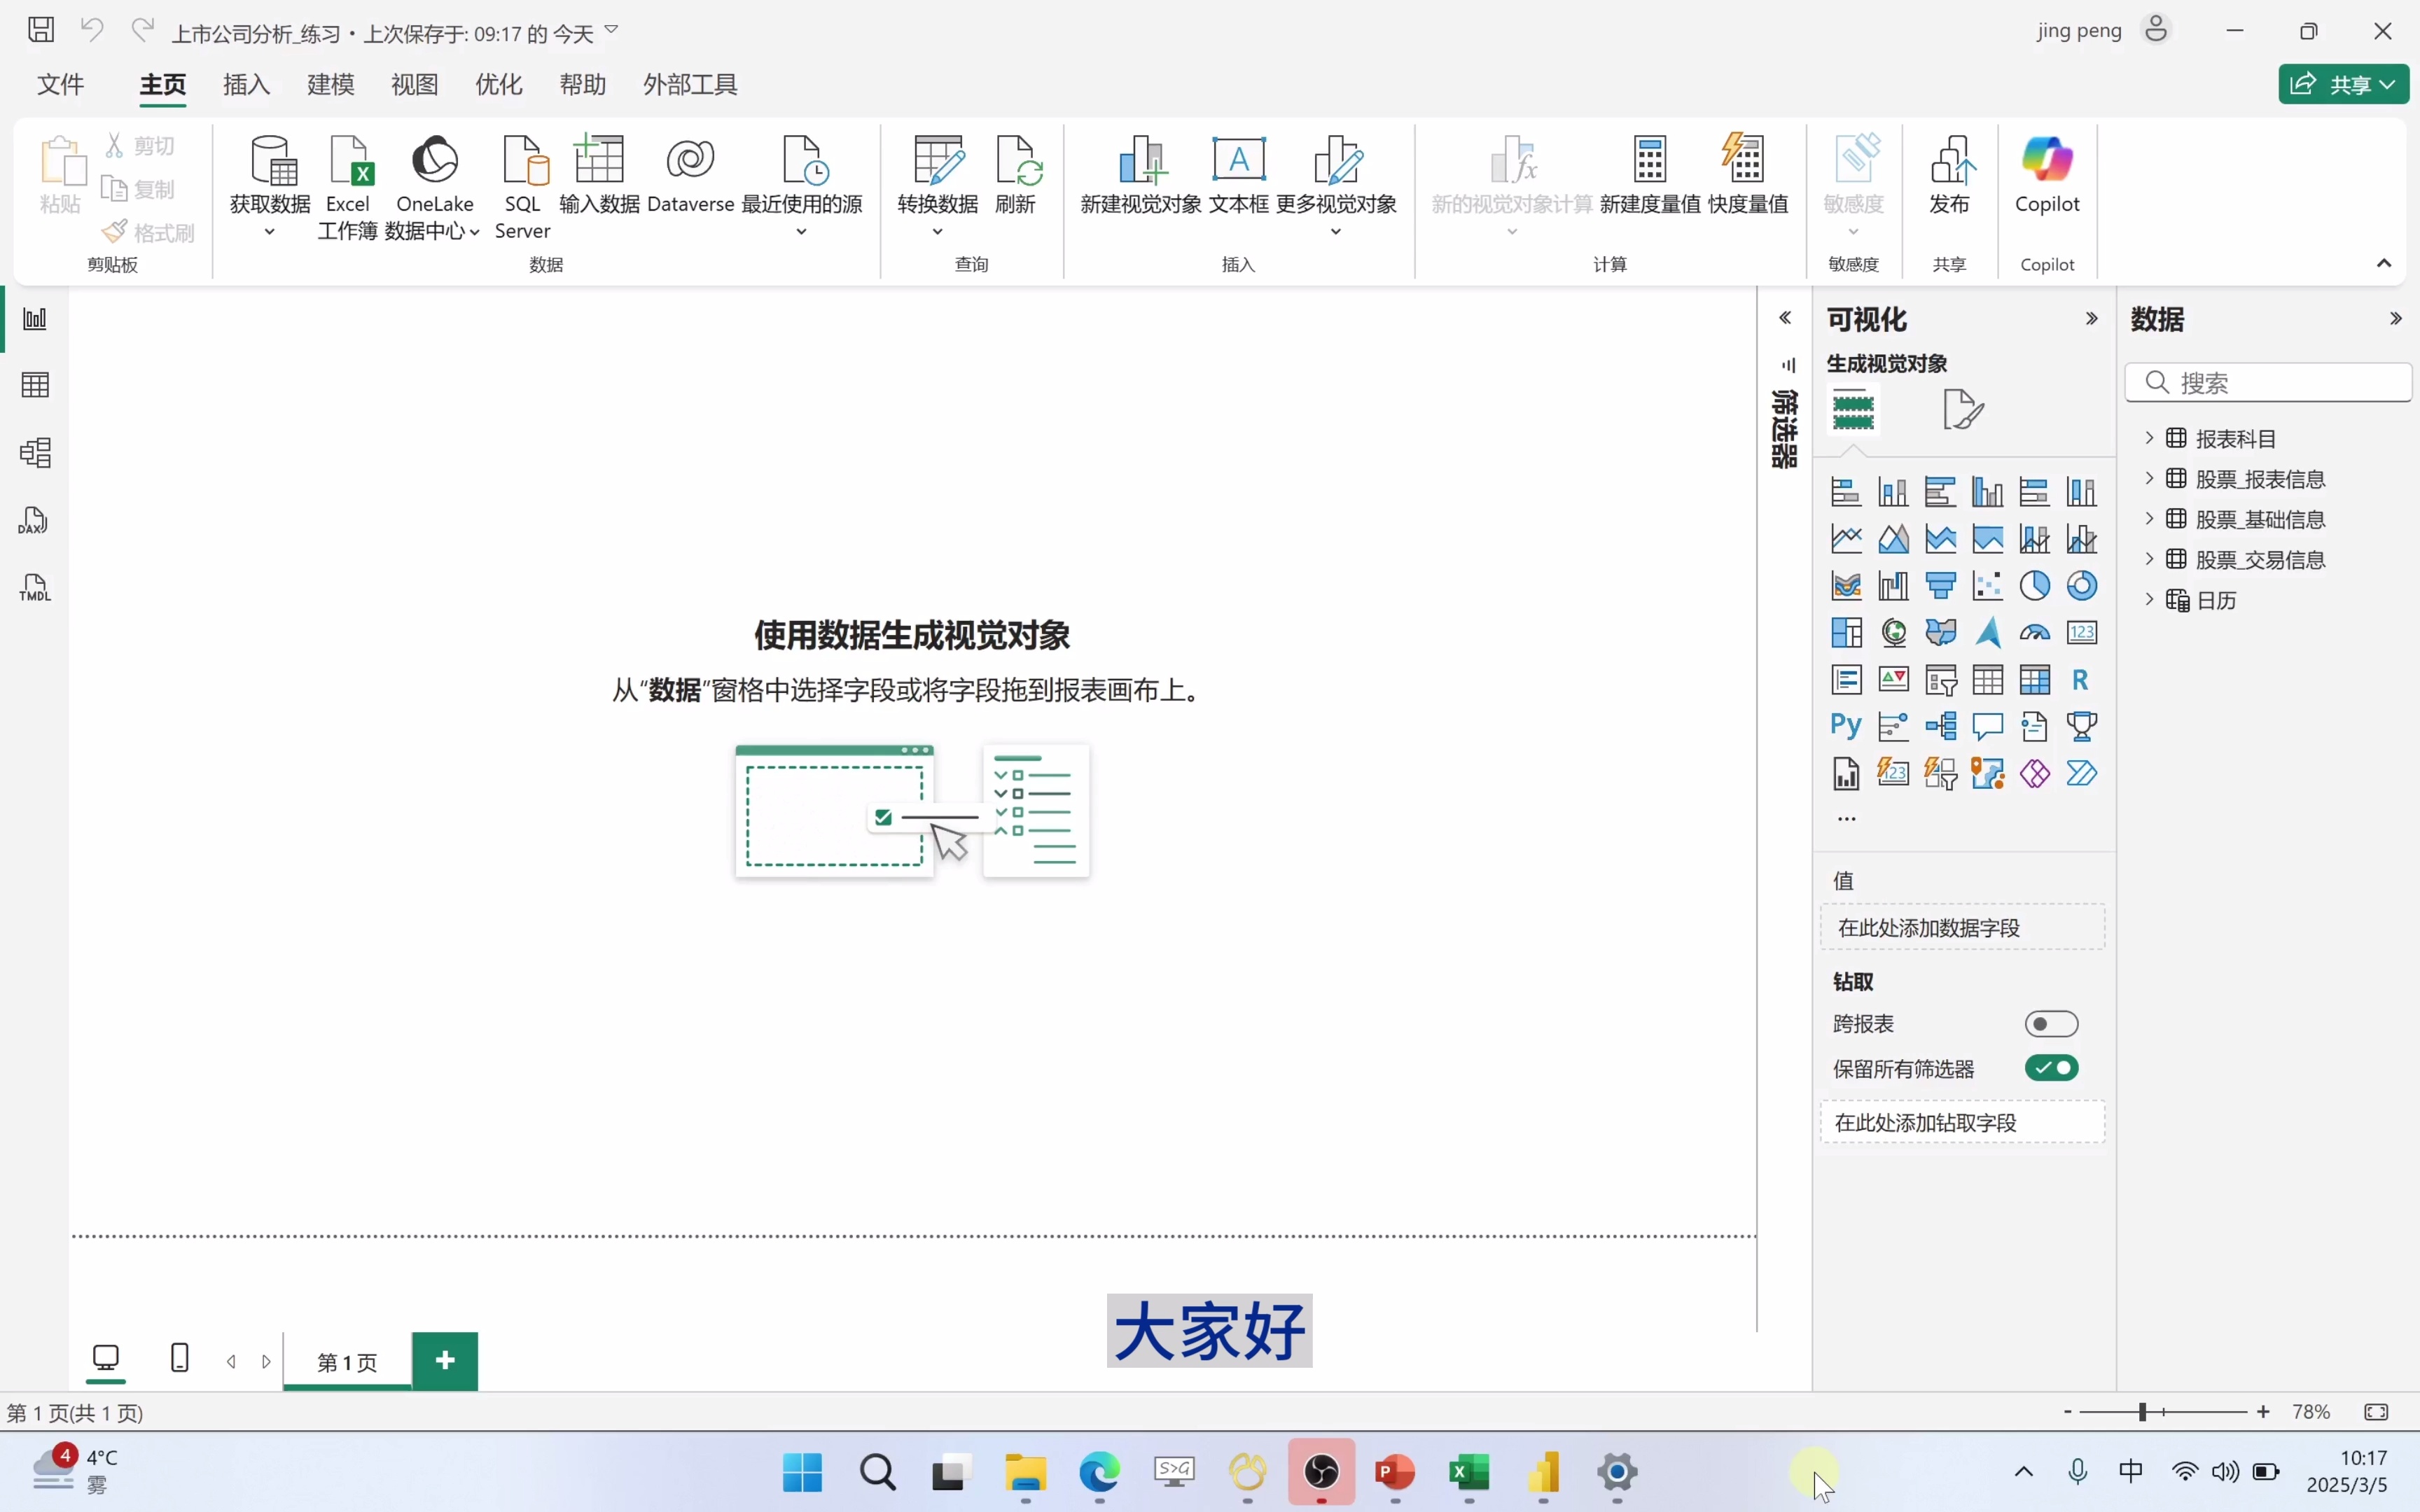2420x1512 pixels.
Task: Click the zoom slider handle
Action: (2143, 1412)
